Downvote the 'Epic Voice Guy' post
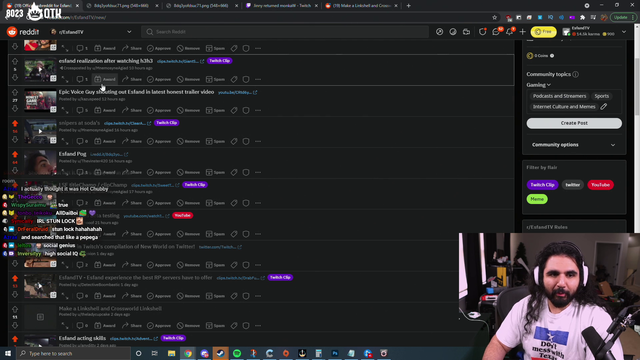The image size is (640, 360). point(15,108)
